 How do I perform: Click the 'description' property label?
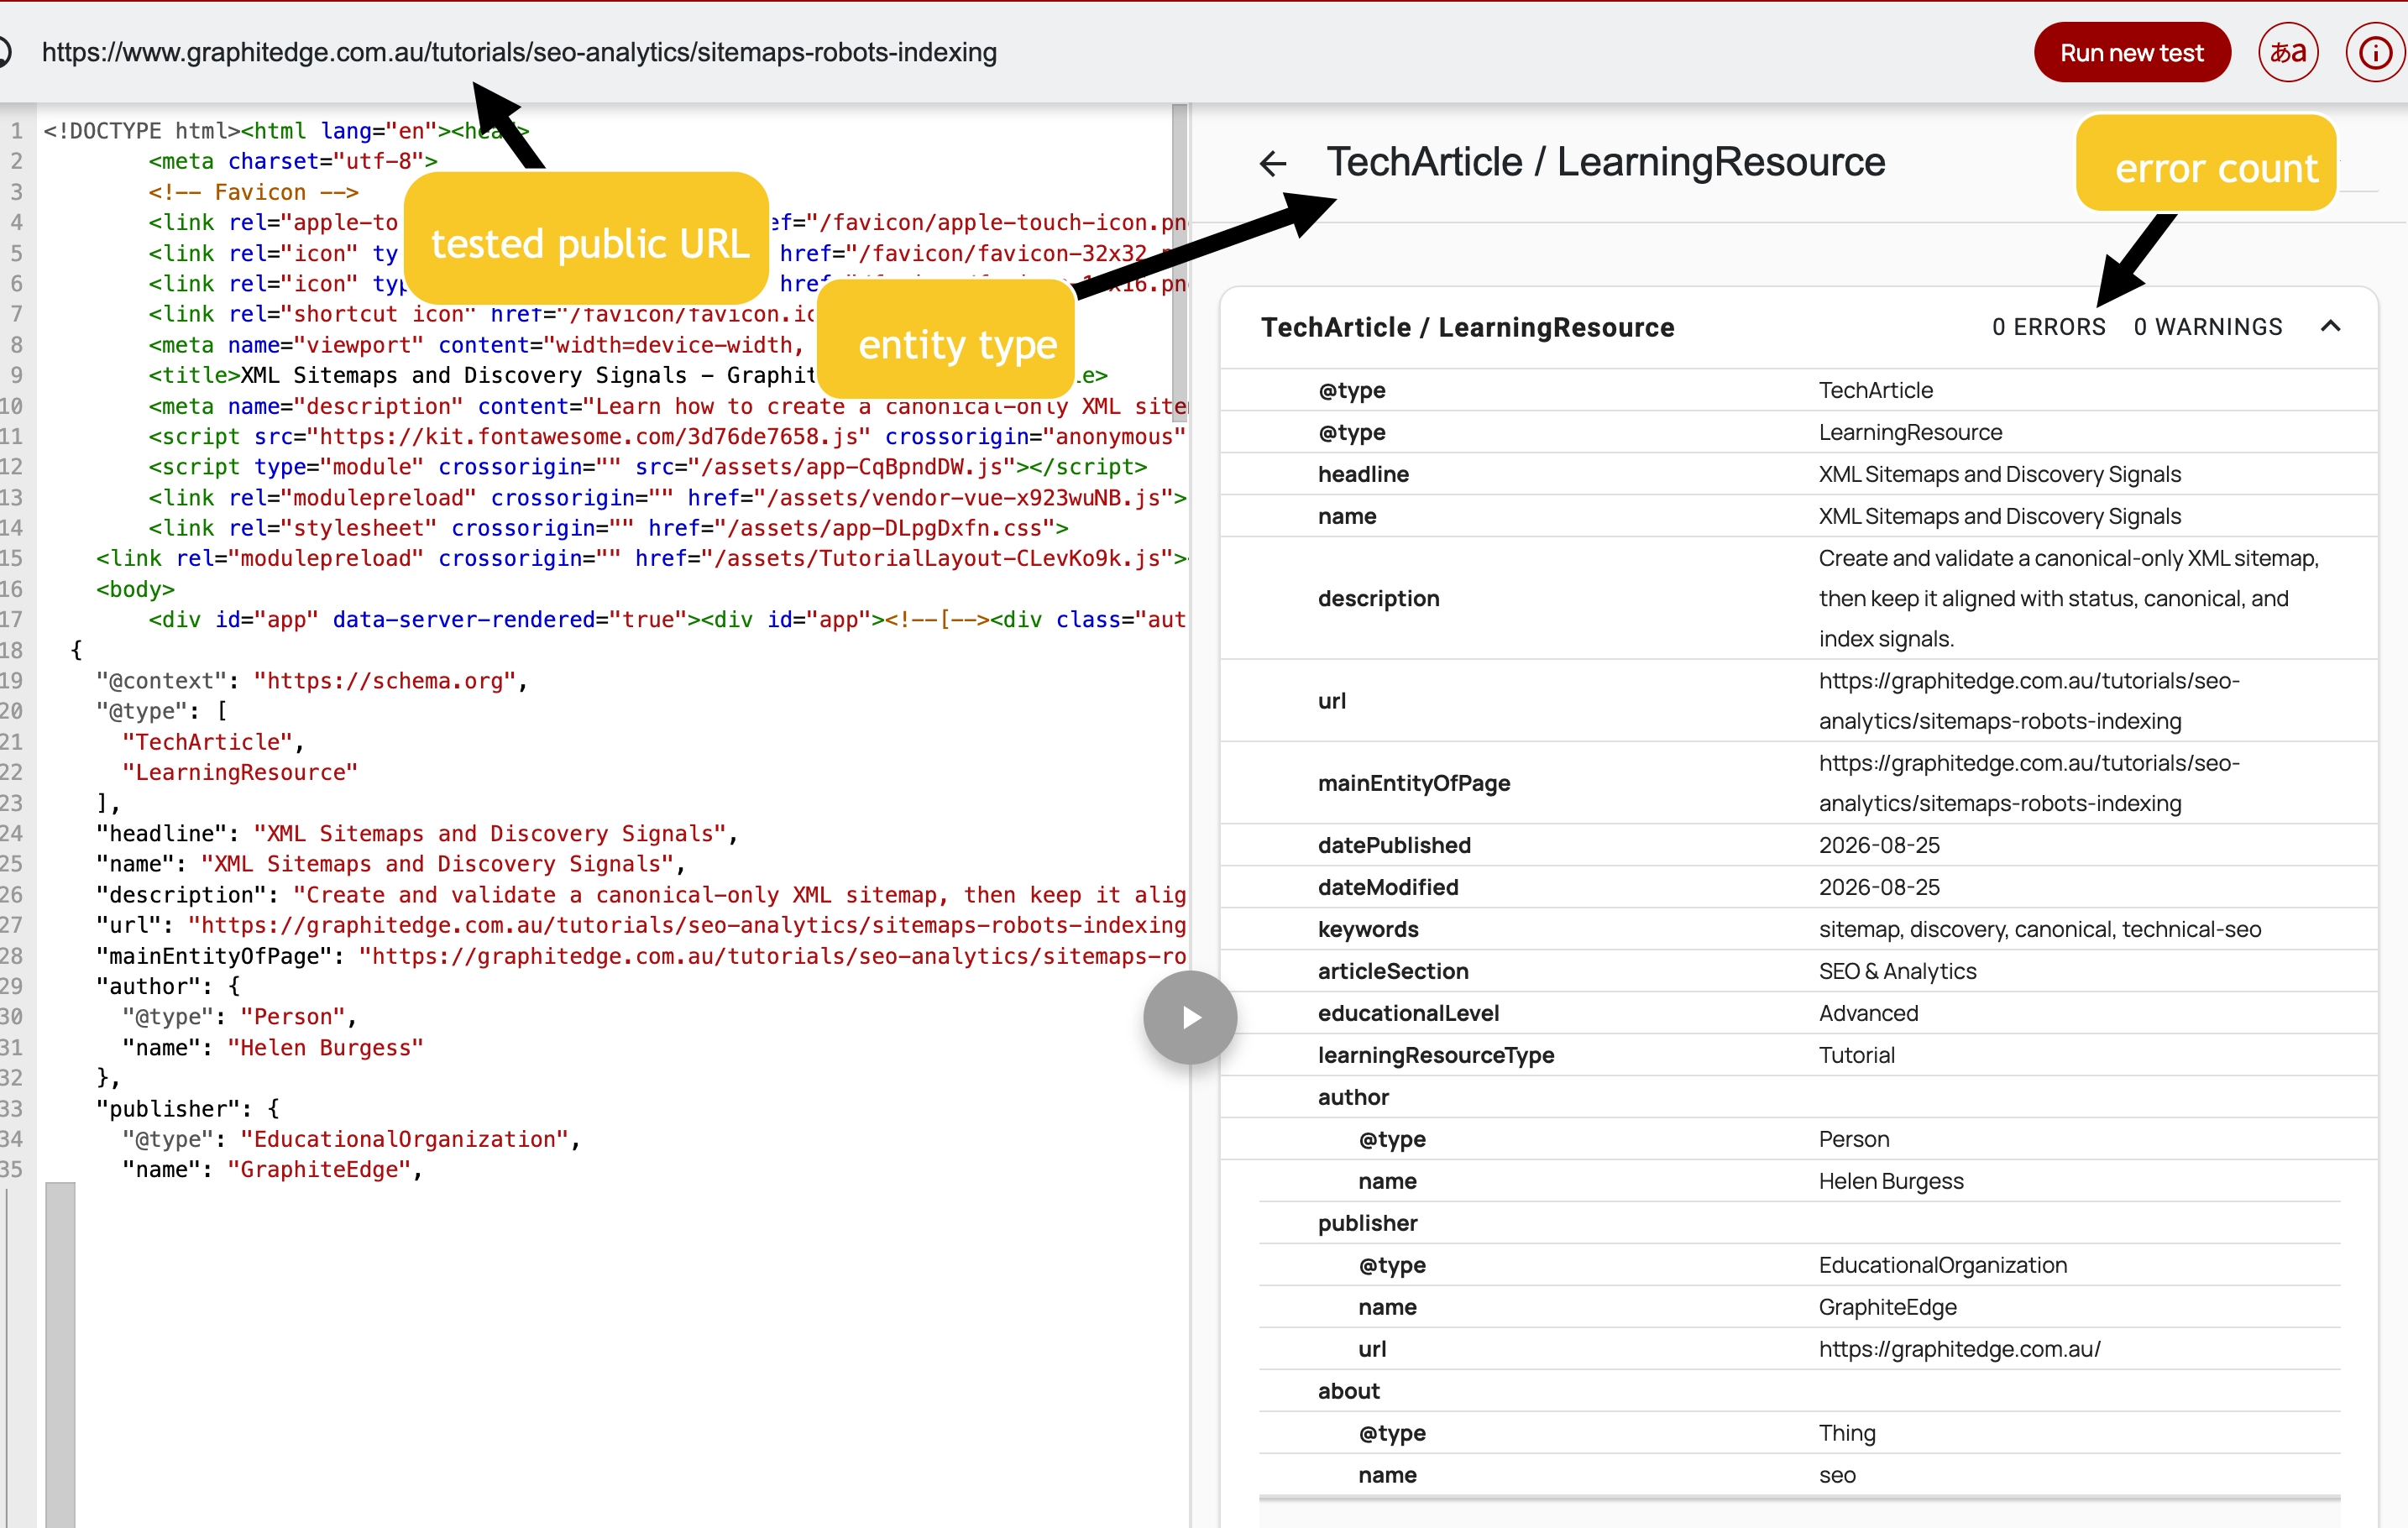click(1378, 598)
